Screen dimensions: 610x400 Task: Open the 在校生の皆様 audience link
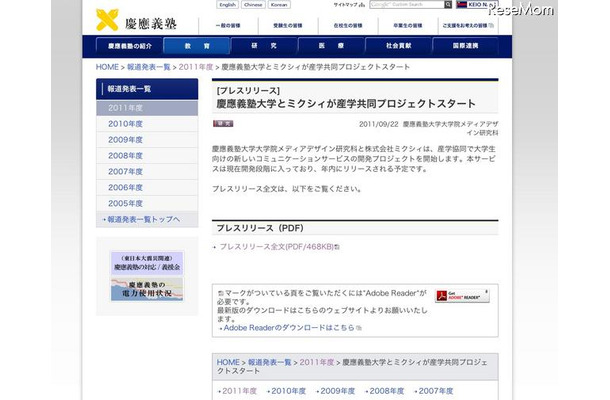point(348,26)
